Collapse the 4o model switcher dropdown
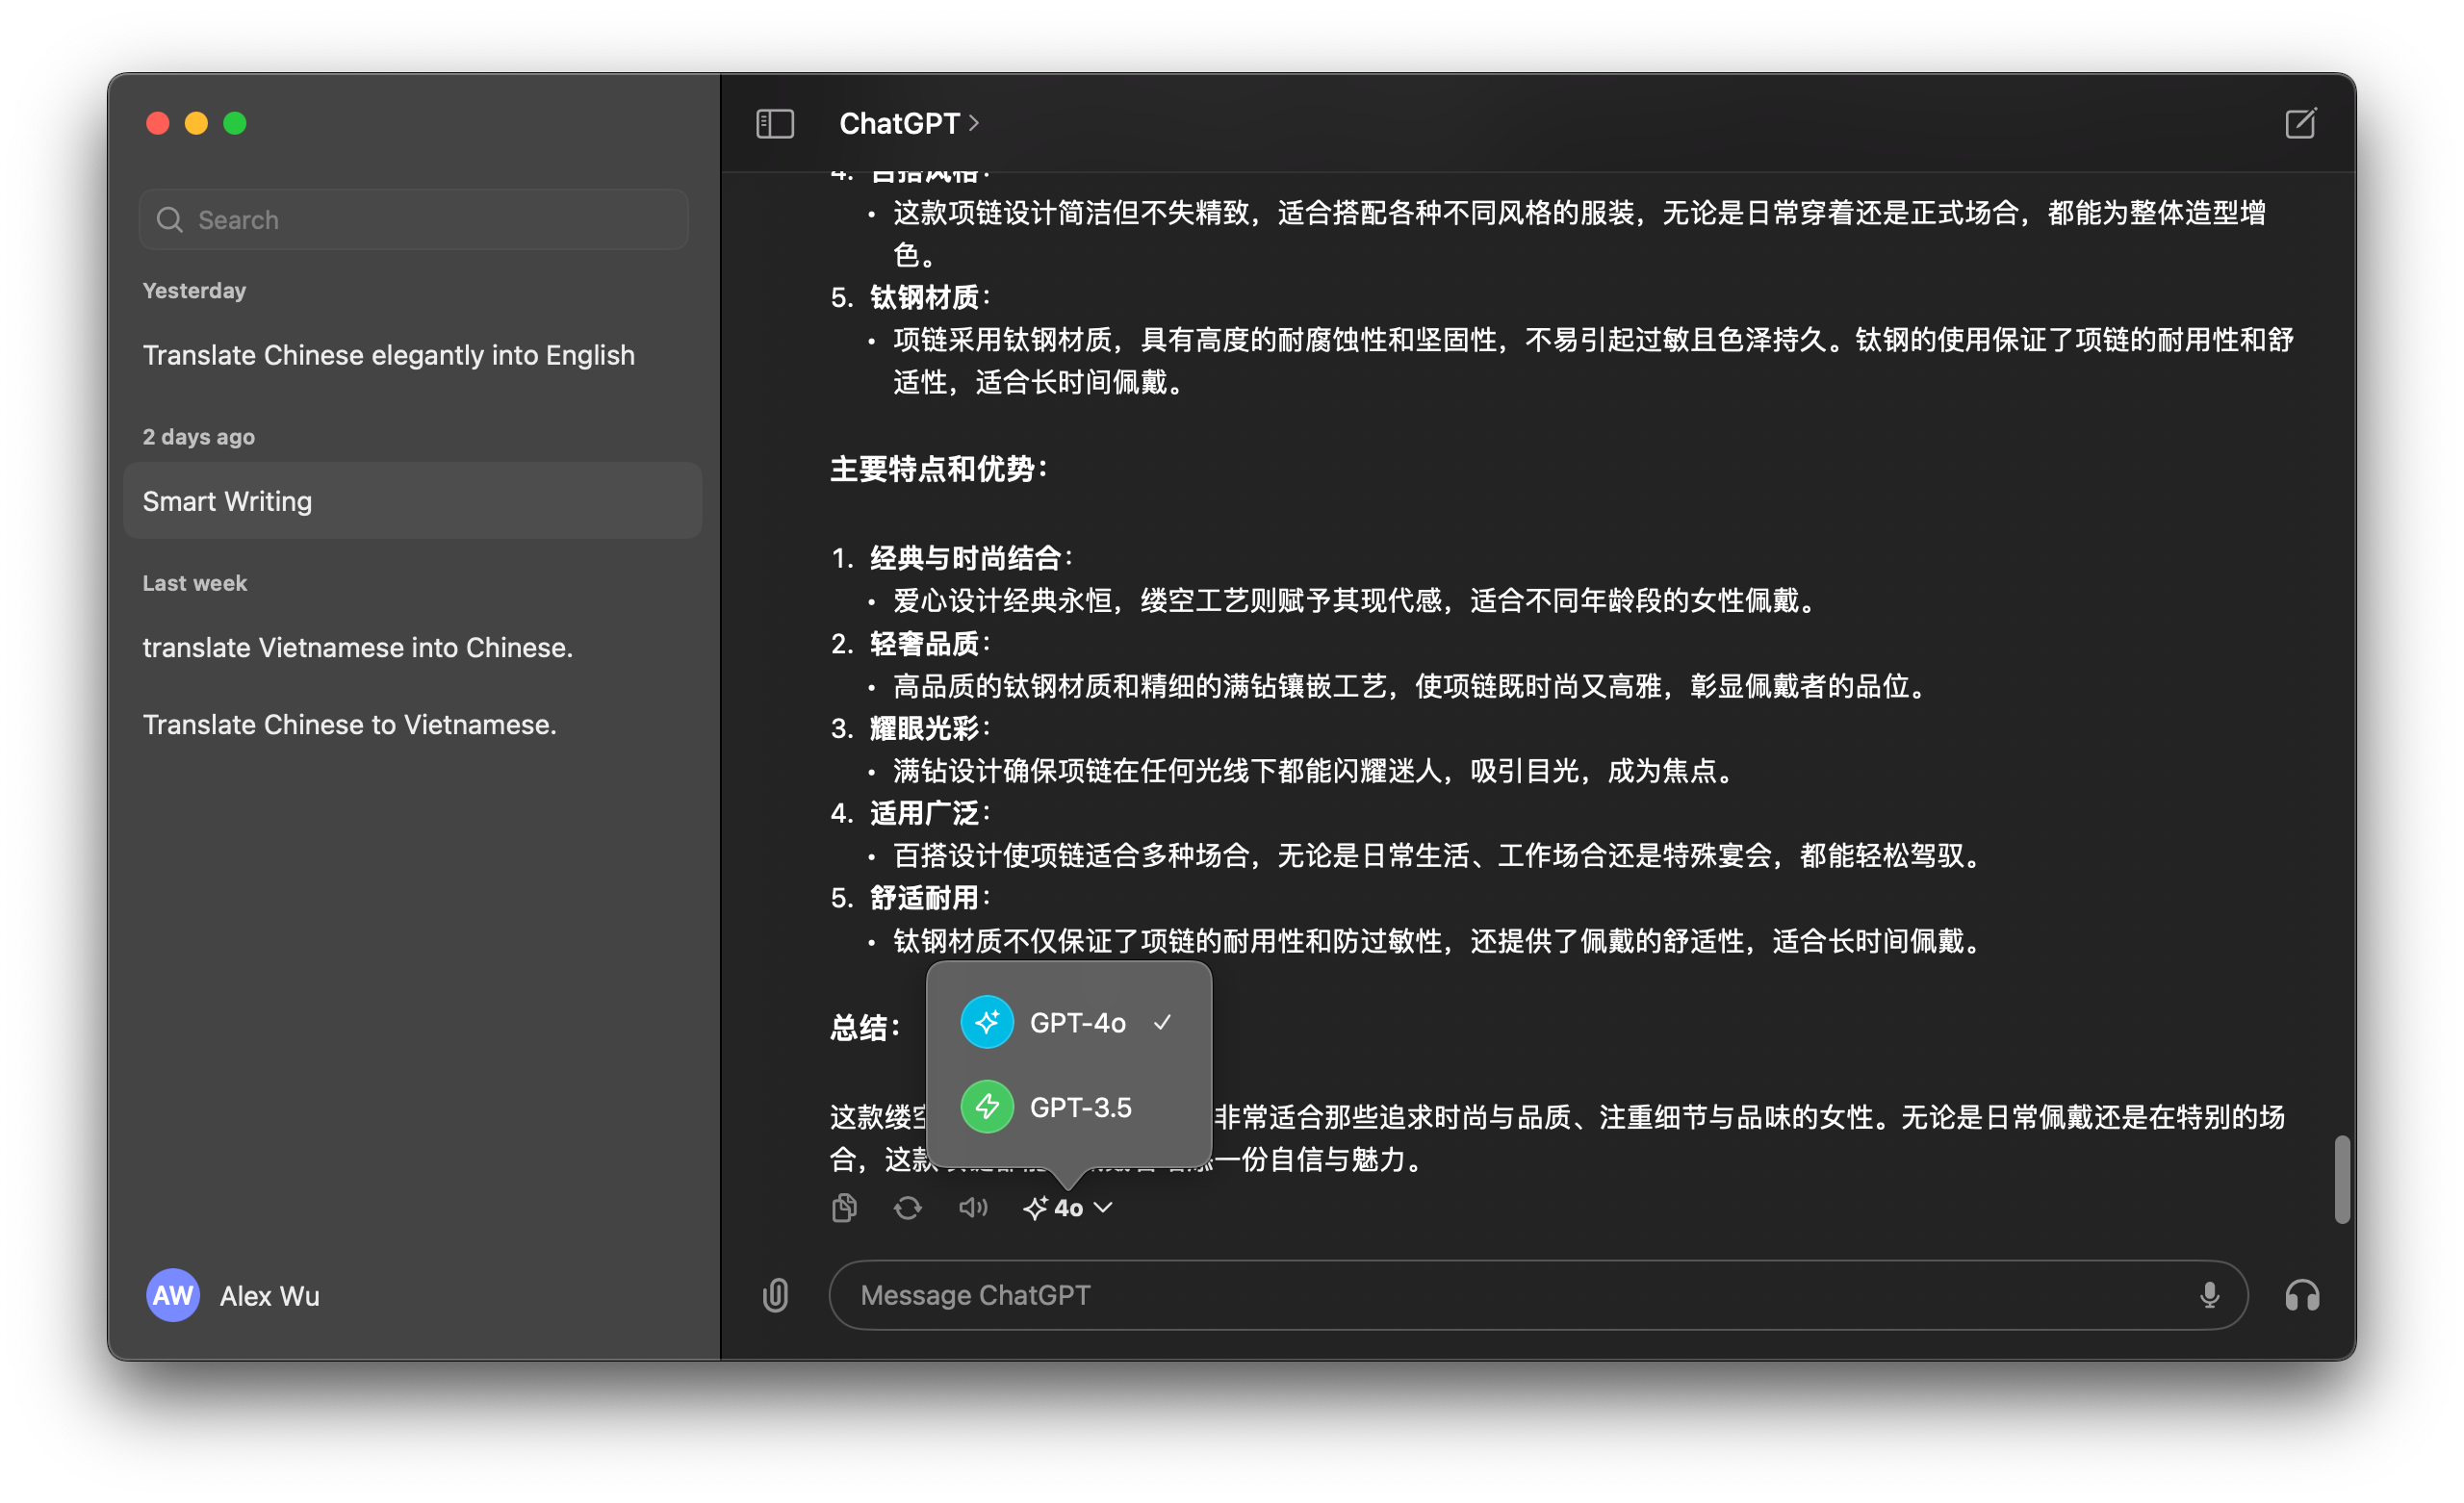 tap(1068, 1208)
